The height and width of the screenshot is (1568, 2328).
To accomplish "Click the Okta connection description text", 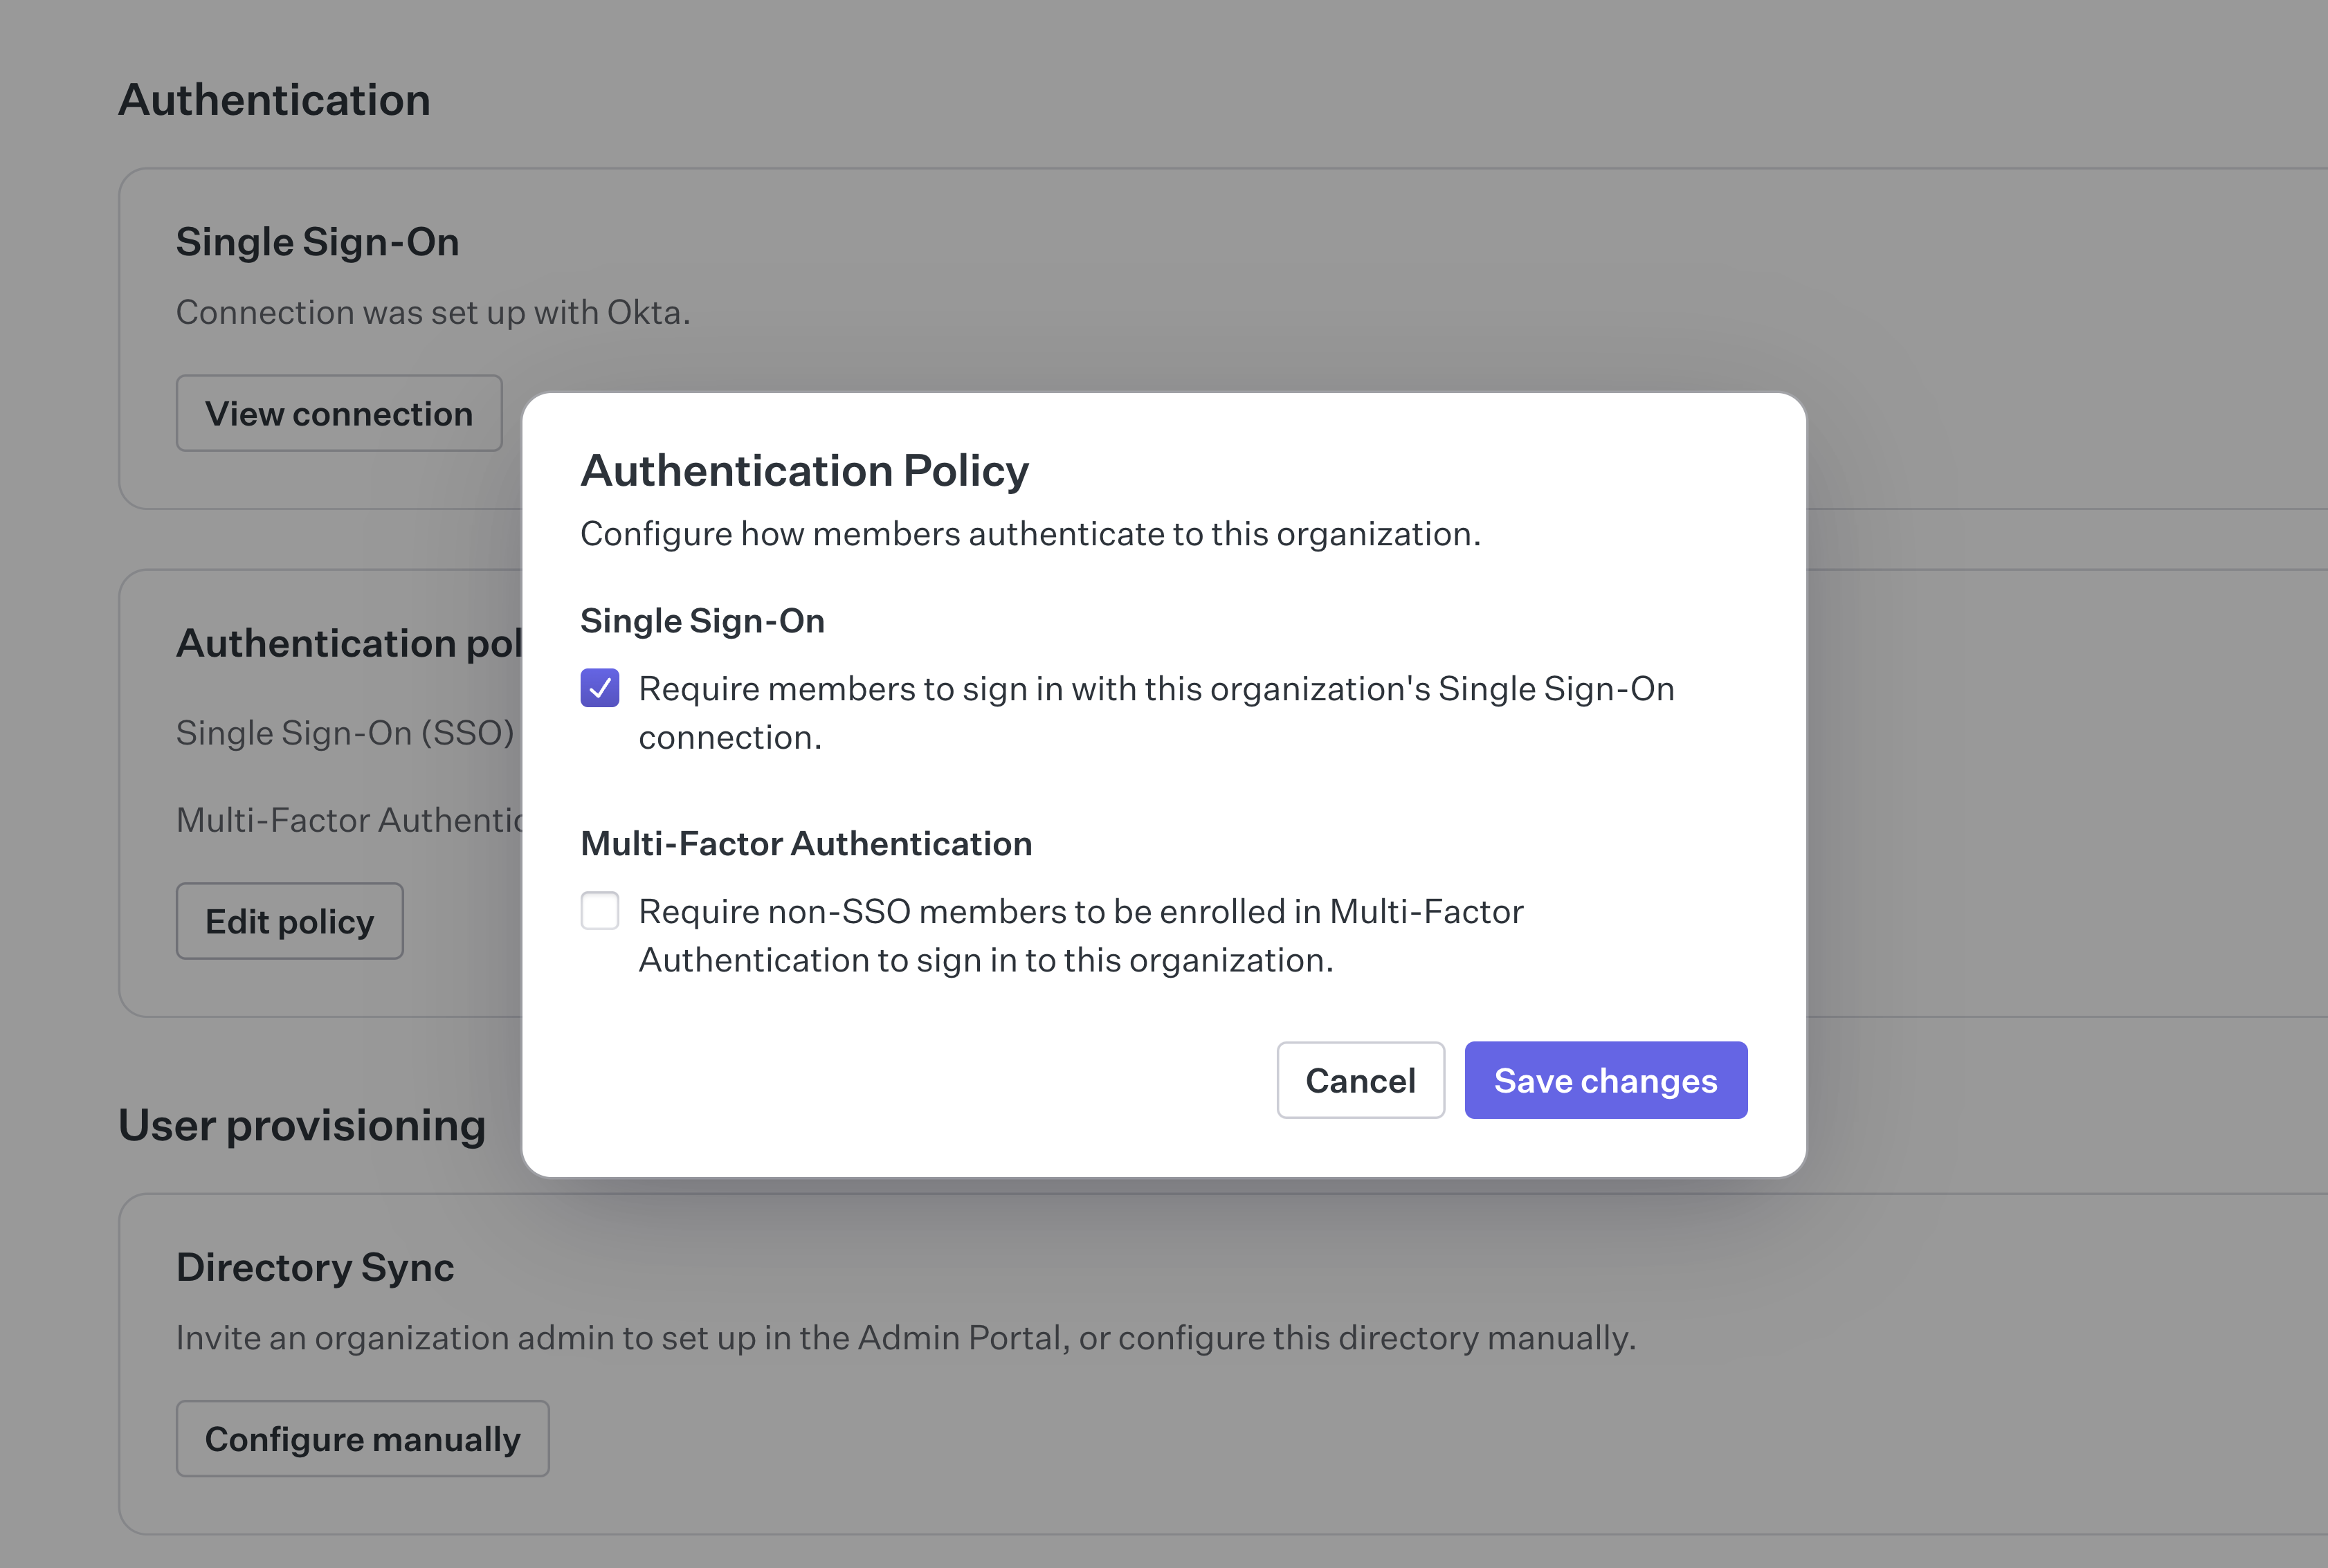I will [x=433, y=312].
